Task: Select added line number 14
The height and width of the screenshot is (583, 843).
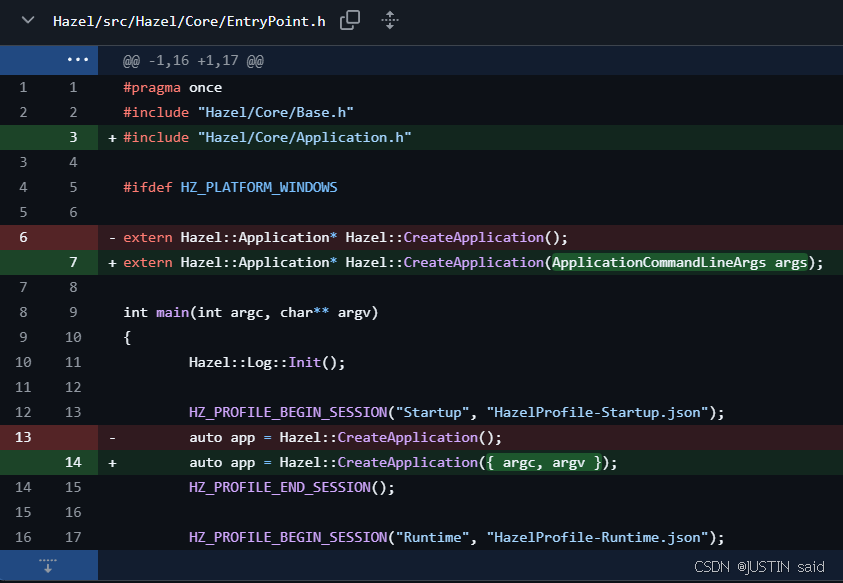Action: tap(73, 462)
